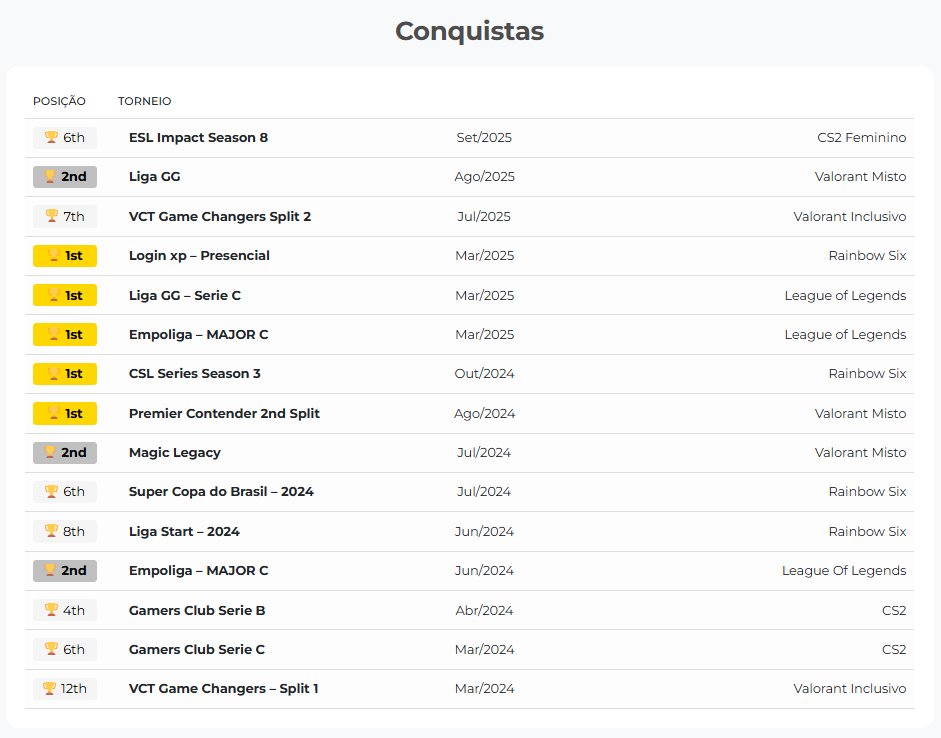The width and height of the screenshot is (941, 738).
Task: Click 1st label in CSL Series Season 3 row
Action: click(x=74, y=373)
